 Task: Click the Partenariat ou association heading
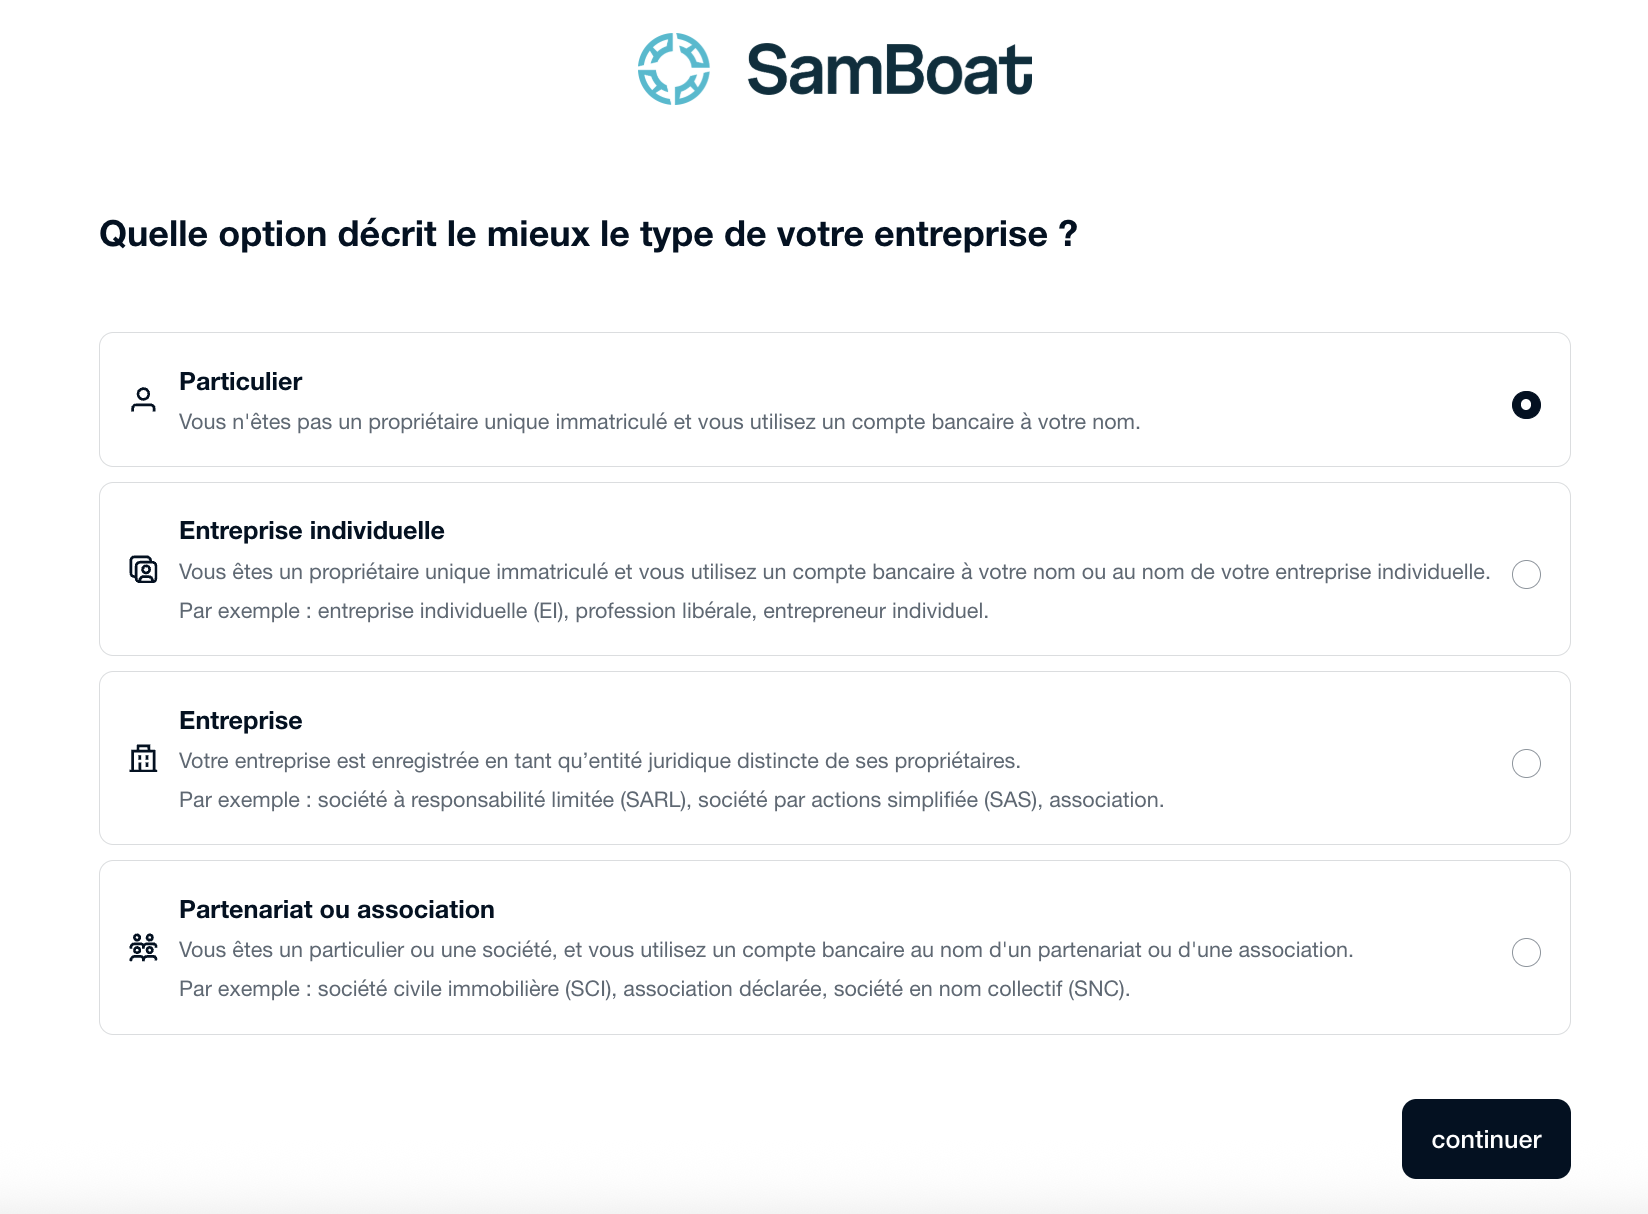point(336,909)
